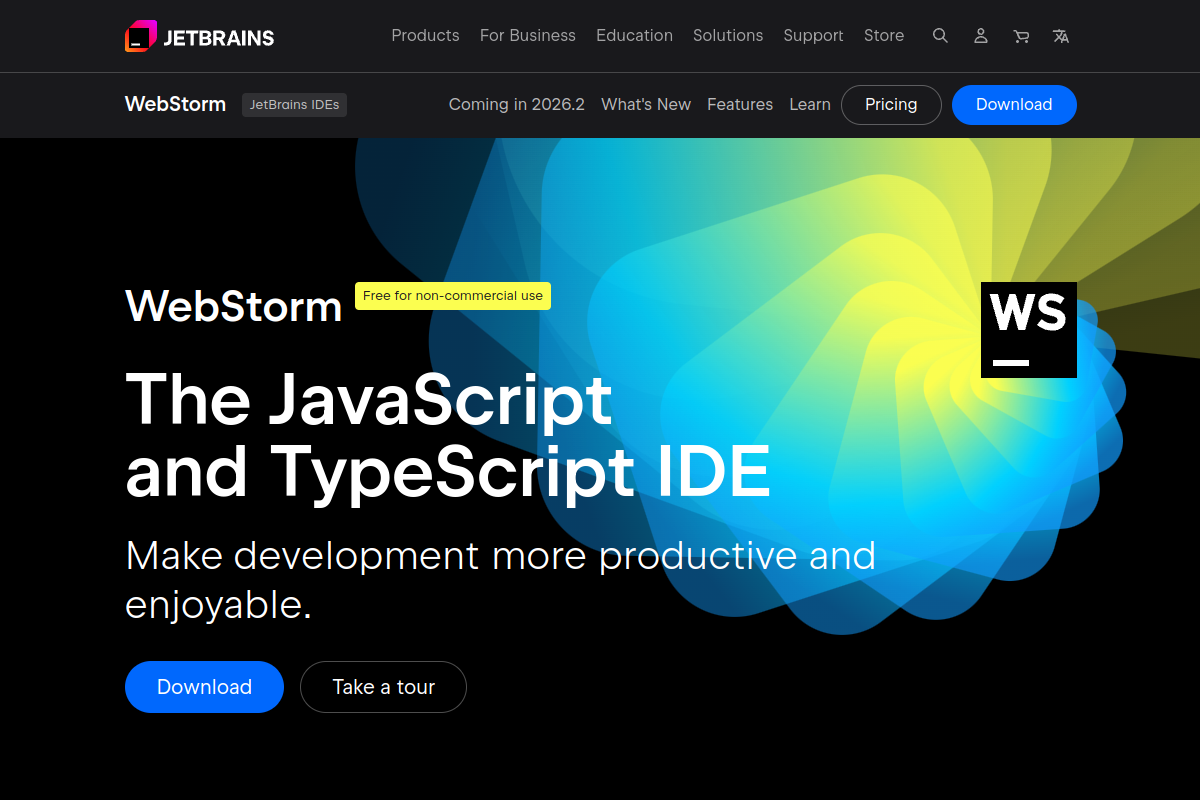Screen dimensions: 1200x800
Task: Open the shopping cart icon
Action: [1021, 36]
